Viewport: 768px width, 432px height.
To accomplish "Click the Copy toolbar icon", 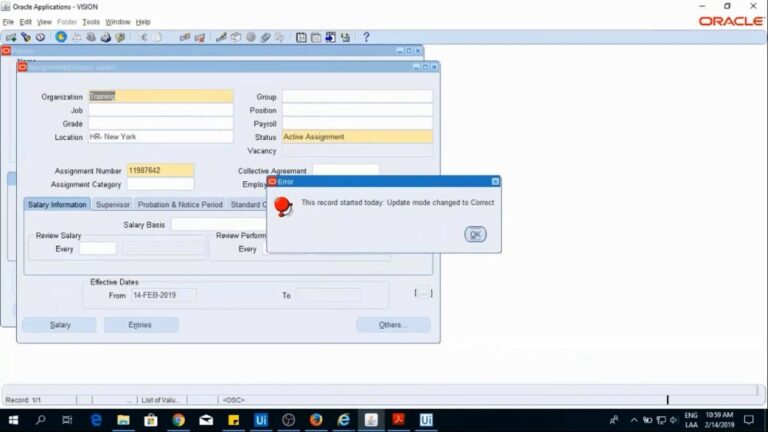I will 157,37.
